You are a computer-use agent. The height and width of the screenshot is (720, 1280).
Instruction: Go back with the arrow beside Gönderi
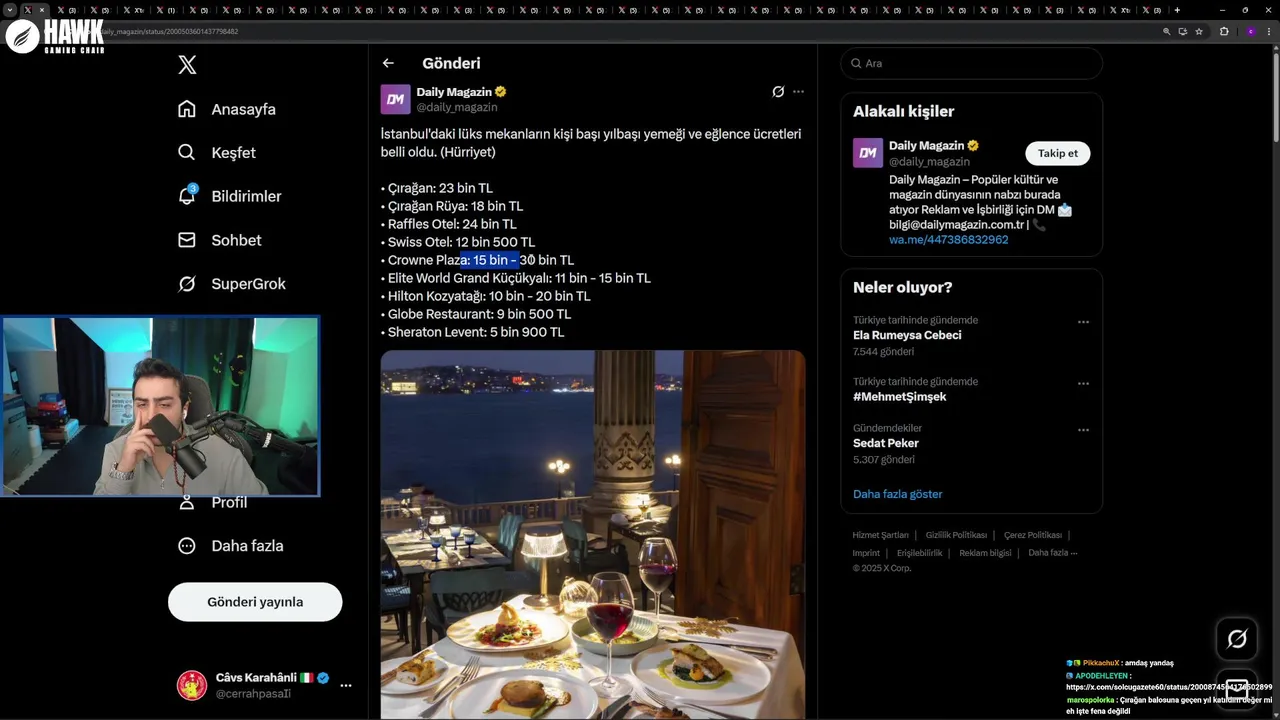pos(388,63)
